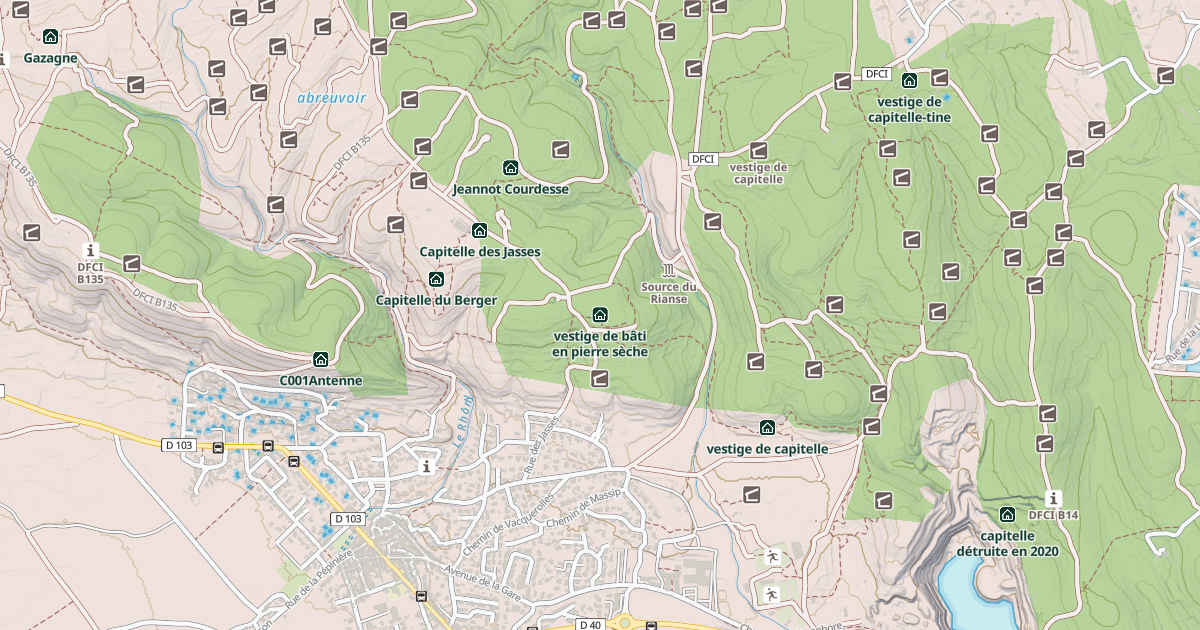1200x630 pixels.
Task: Click the vestige de capitelle-tine hut icon
Action: click(909, 80)
